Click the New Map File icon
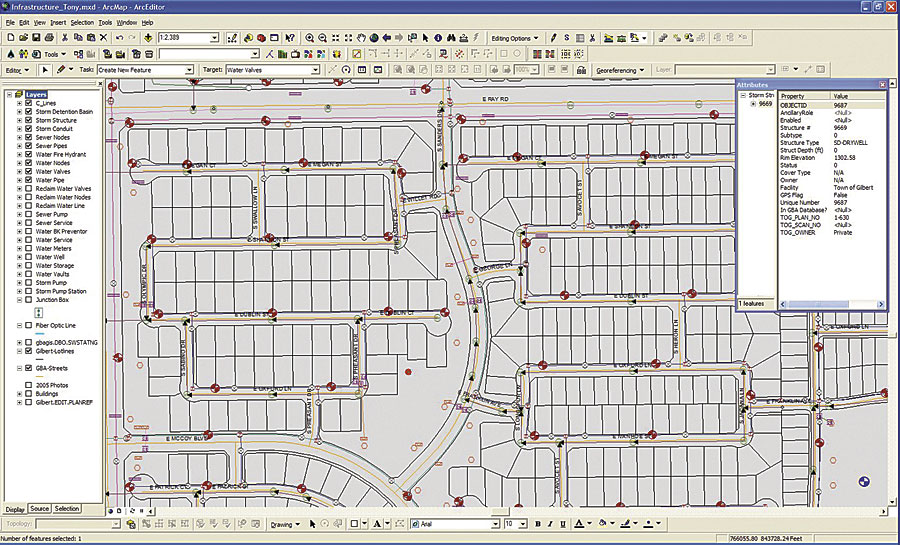Image resolution: width=900 pixels, height=545 pixels. coord(10,38)
